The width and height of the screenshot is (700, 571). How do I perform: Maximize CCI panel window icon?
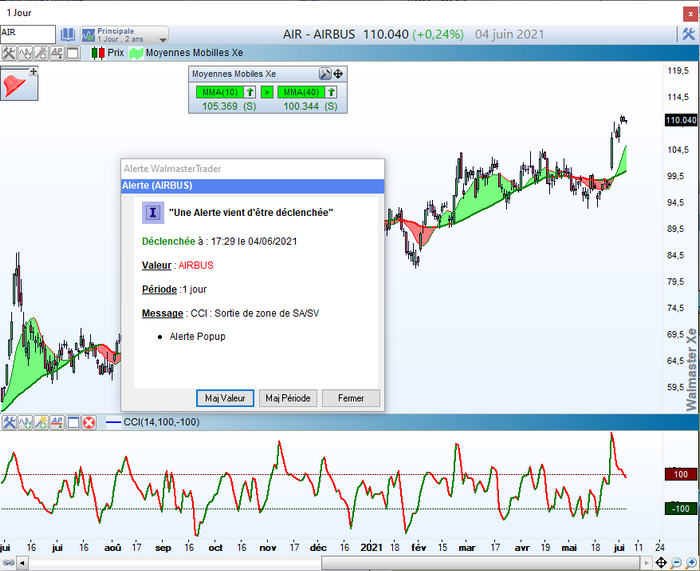[73, 422]
